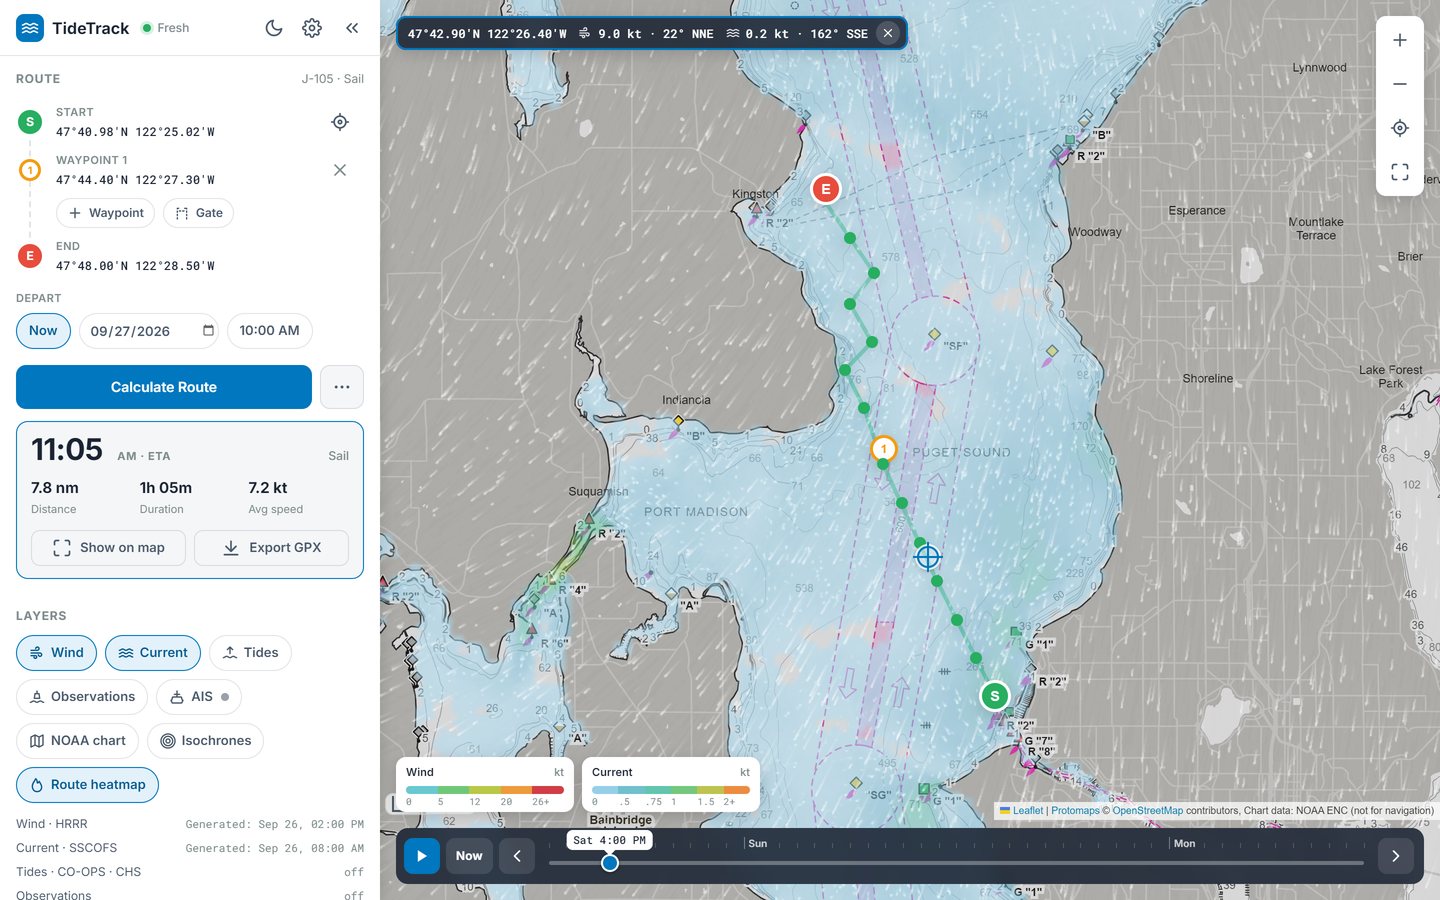Click the 'SF' buoy marker on map
Viewport: 1440px width, 900px height.
tap(934, 335)
